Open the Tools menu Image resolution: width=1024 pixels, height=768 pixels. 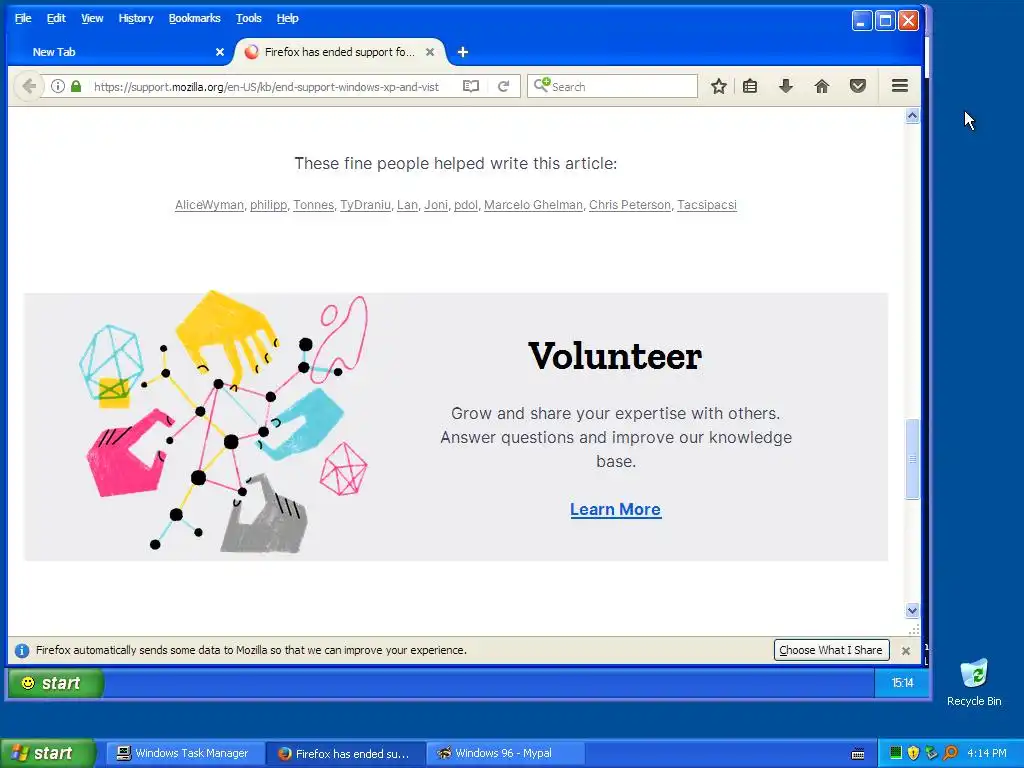(249, 18)
